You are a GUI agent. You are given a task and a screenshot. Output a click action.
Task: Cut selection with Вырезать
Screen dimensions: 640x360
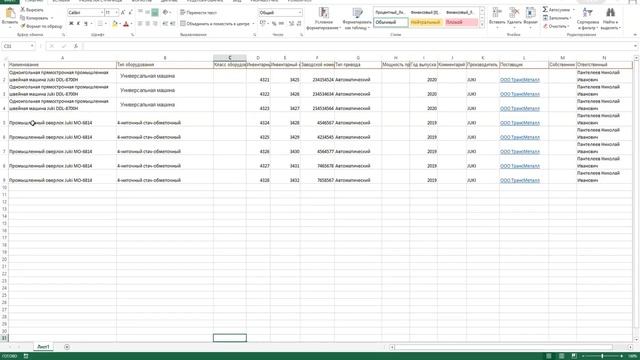[32, 9]
